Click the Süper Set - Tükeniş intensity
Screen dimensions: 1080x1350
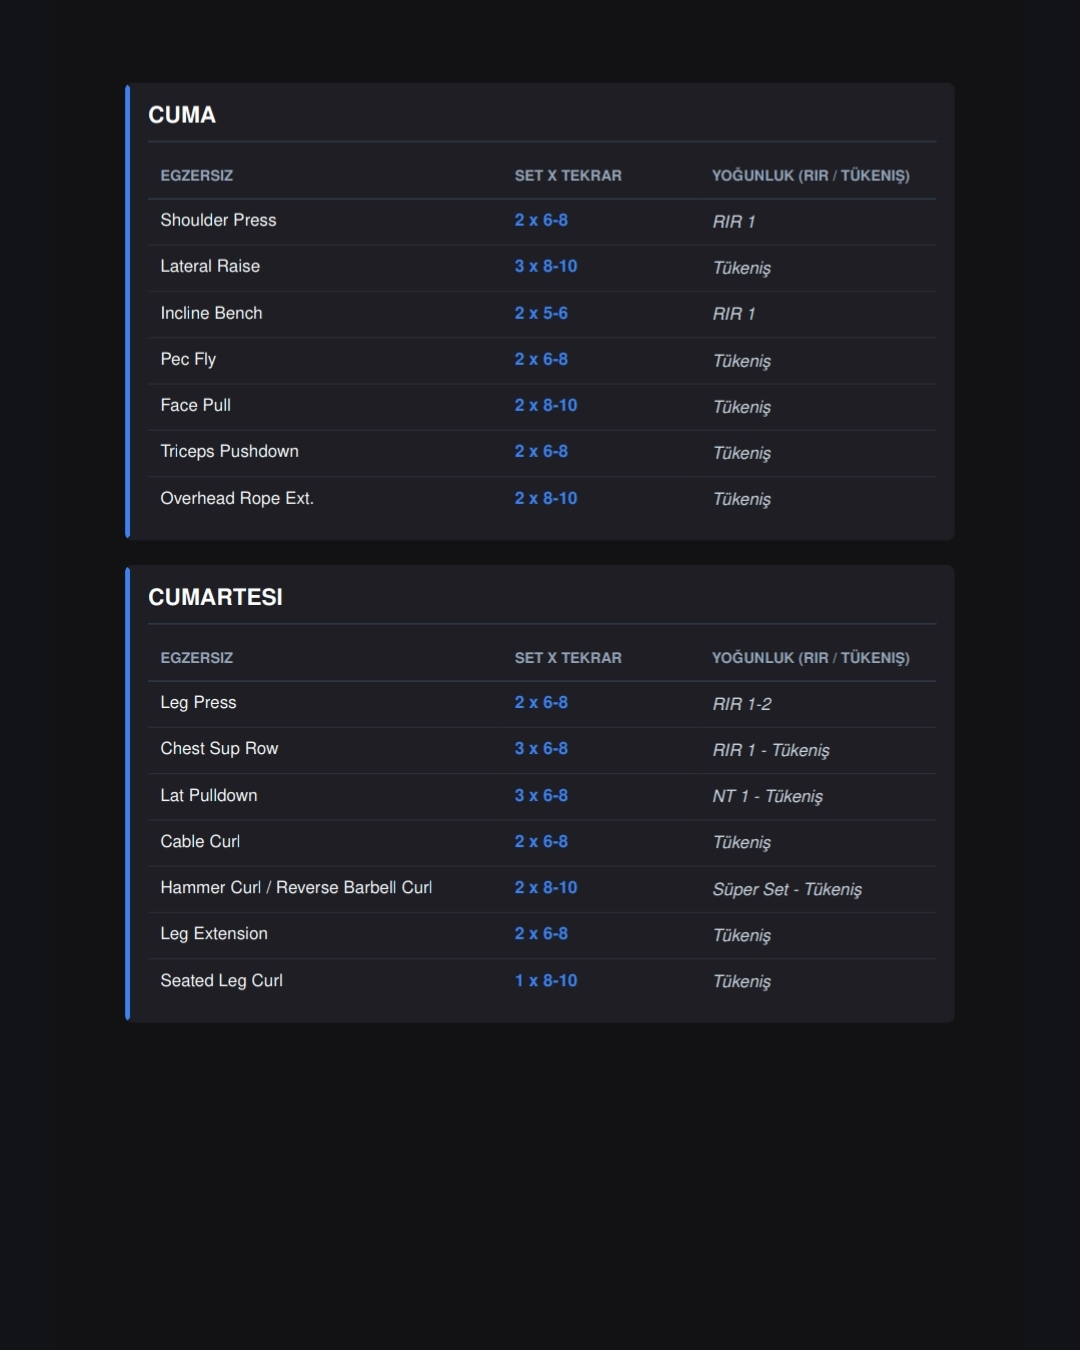coord(787,889)
